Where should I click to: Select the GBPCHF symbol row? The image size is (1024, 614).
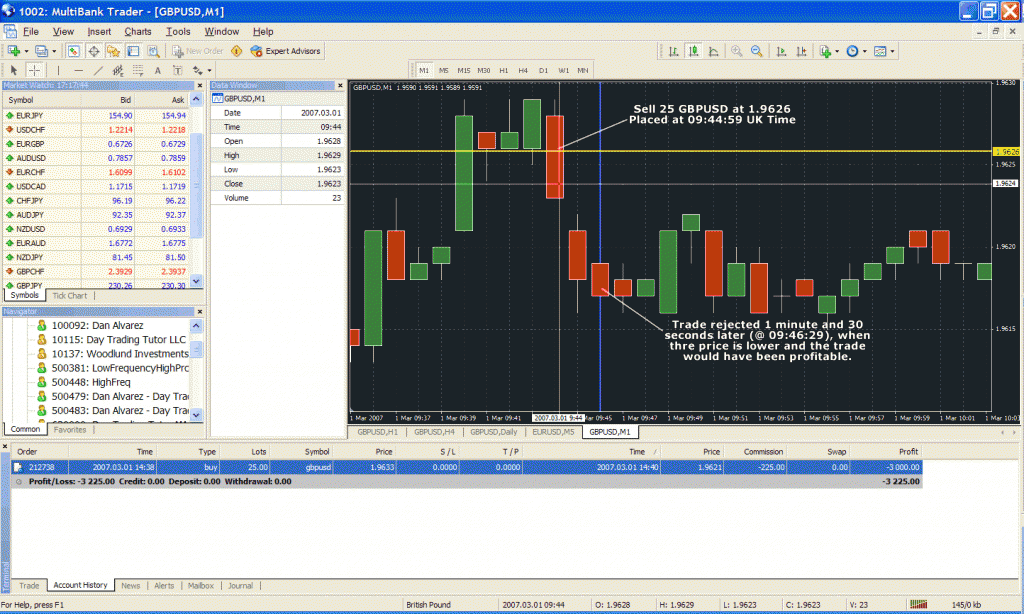click(96, 271)
